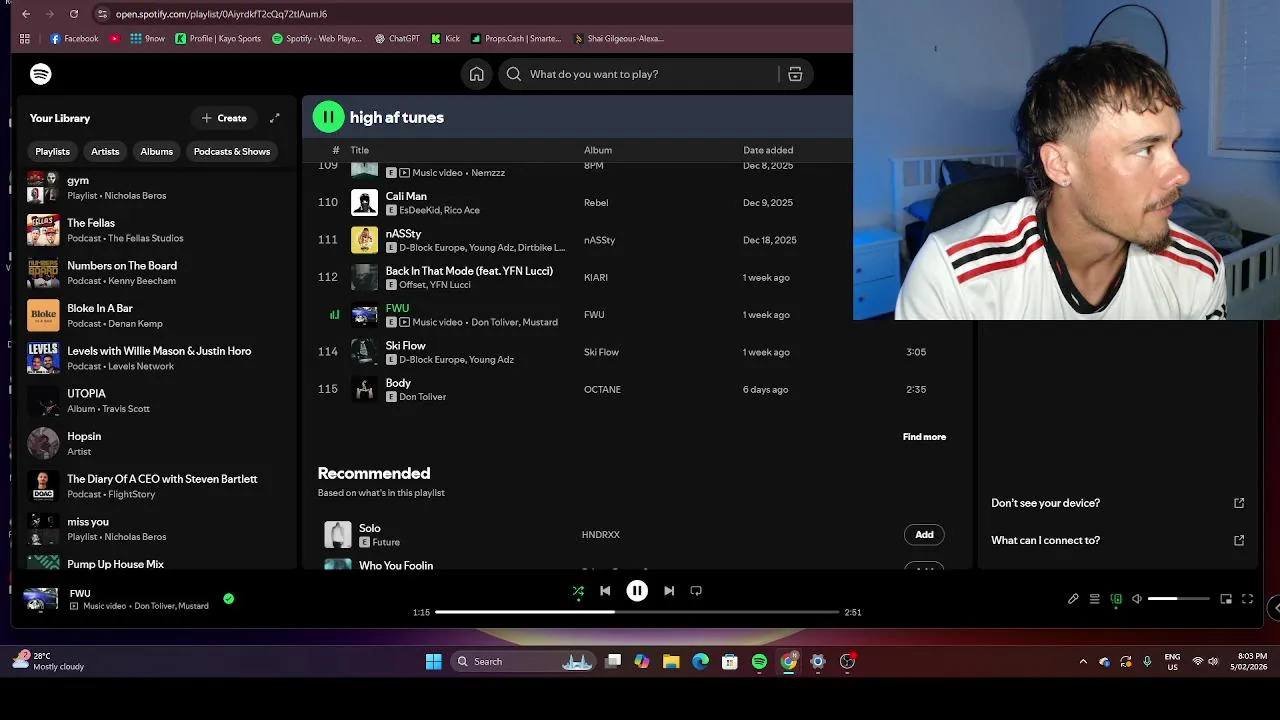1280x720 pixels.
Task: Open the Windows Start menu
Action: point(433,661)
